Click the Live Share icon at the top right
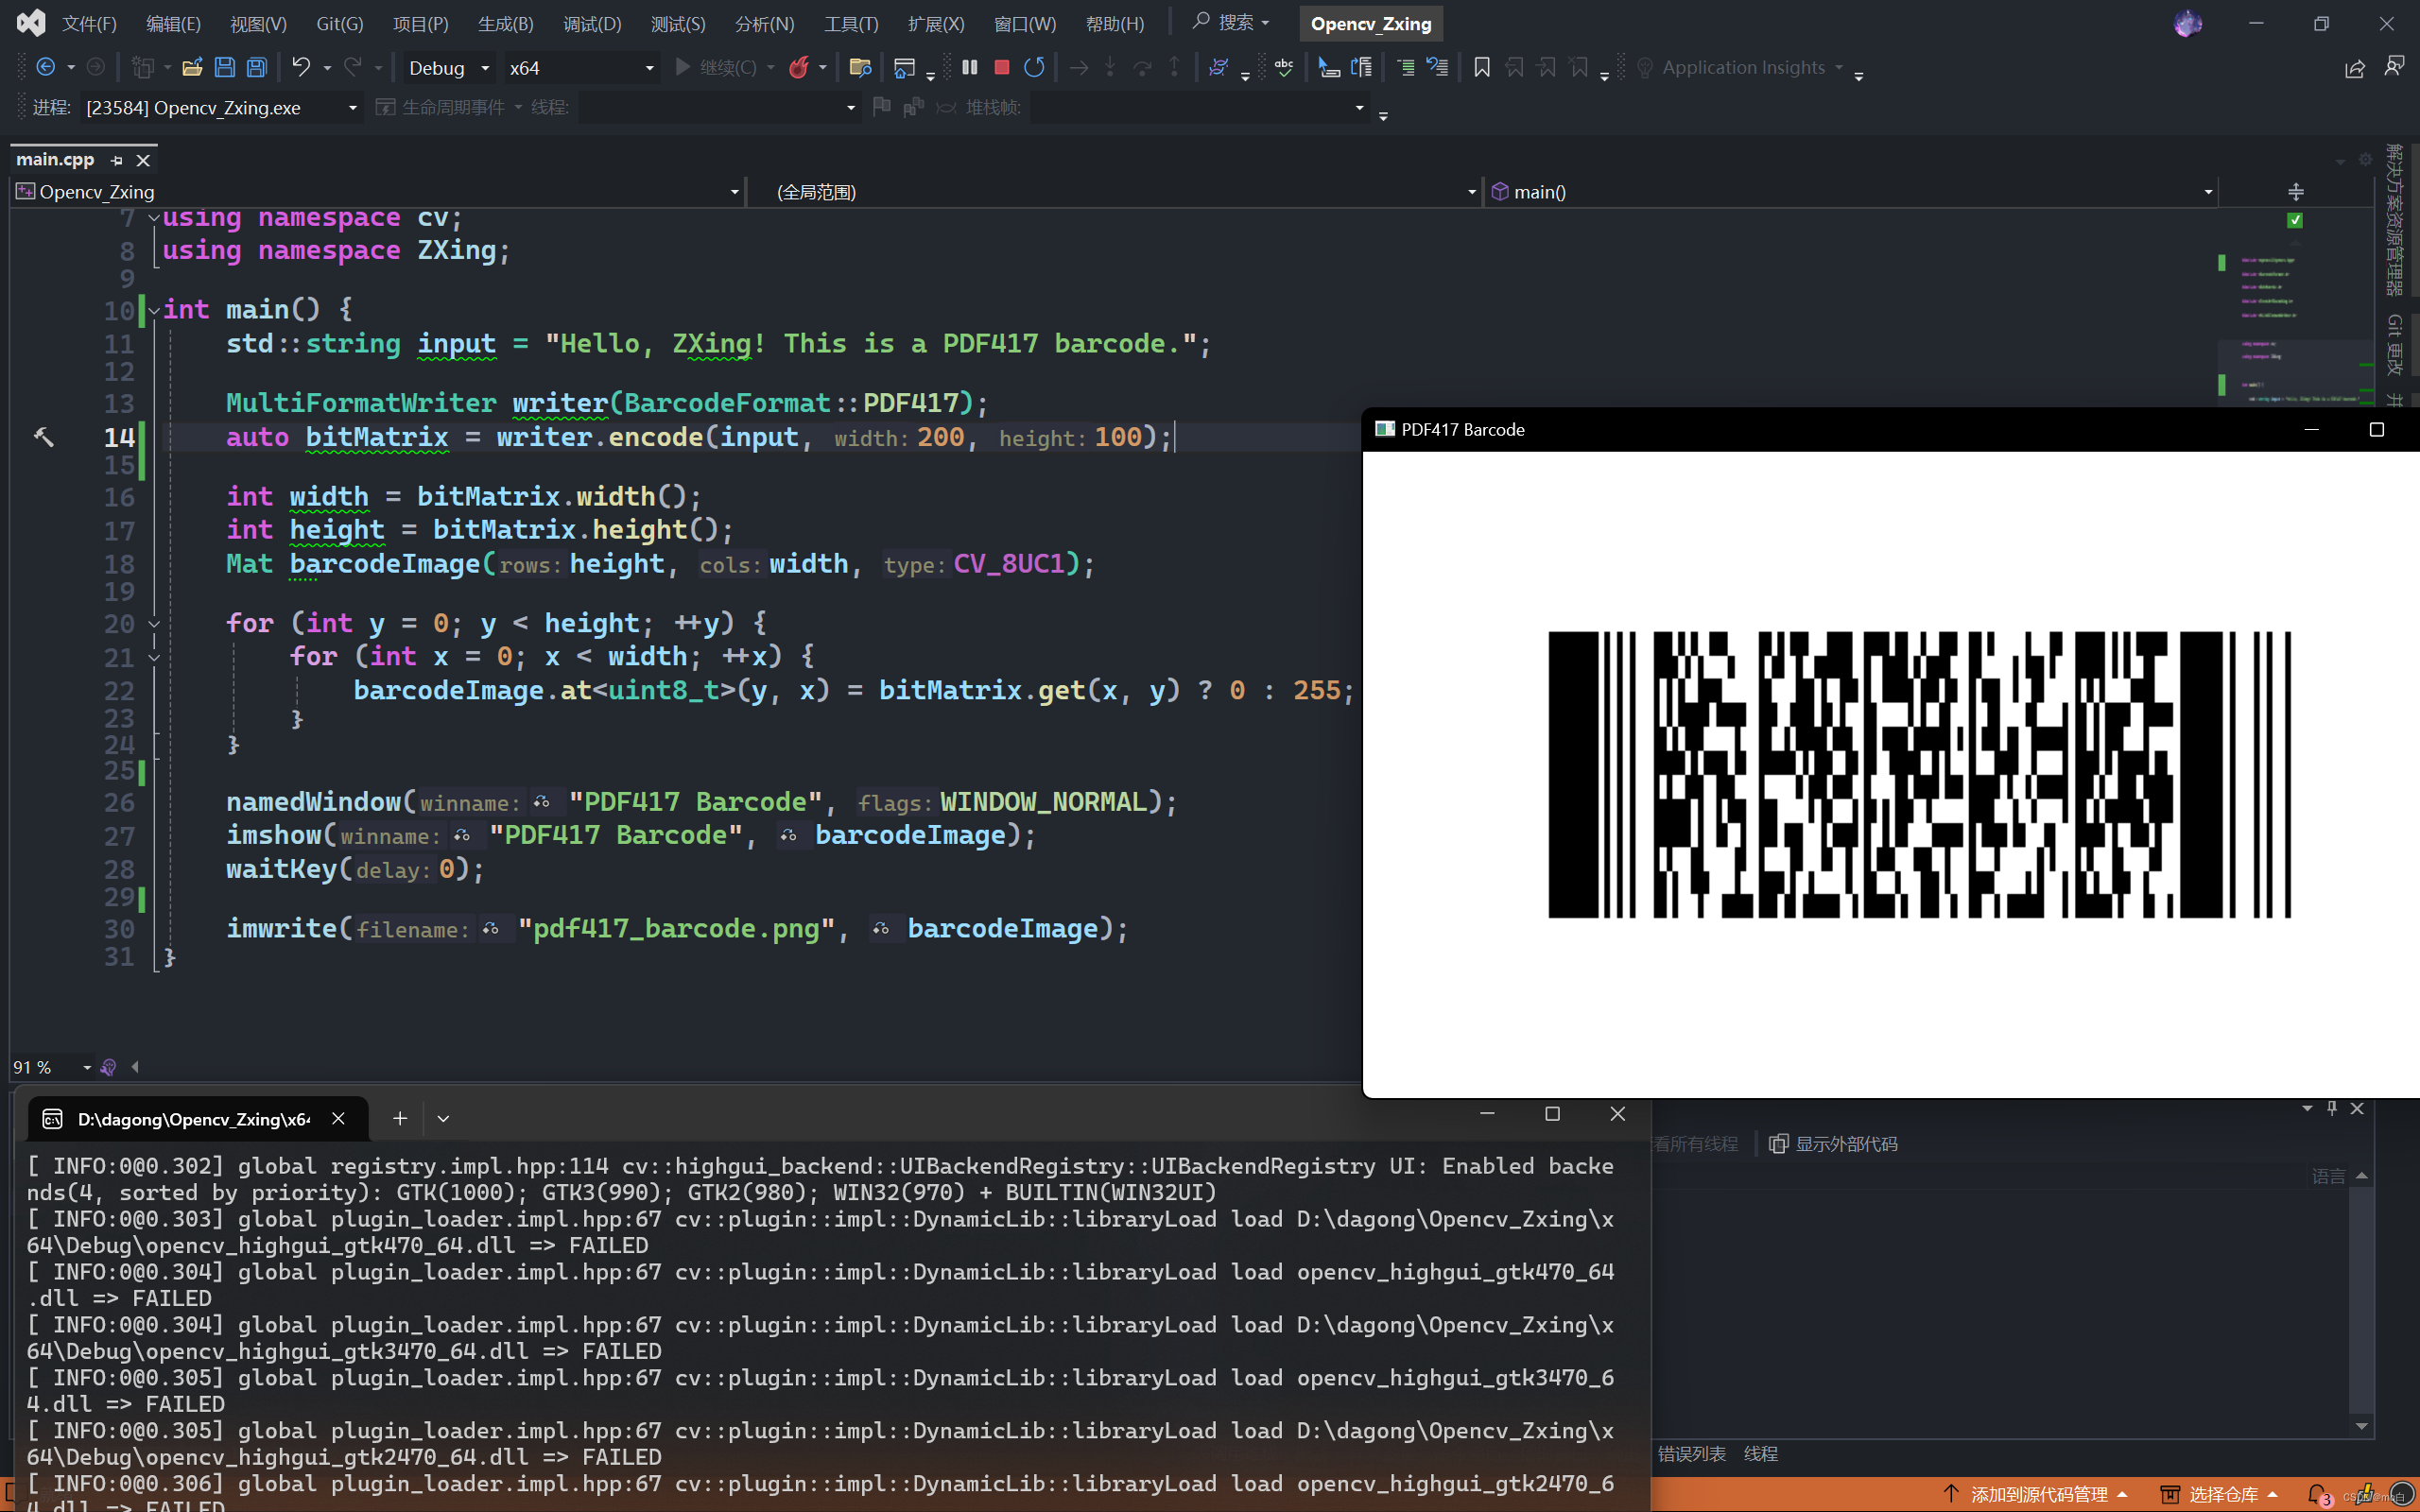The height and width of the screenshot is (1512, 2420). click(x=2355, y=68)
